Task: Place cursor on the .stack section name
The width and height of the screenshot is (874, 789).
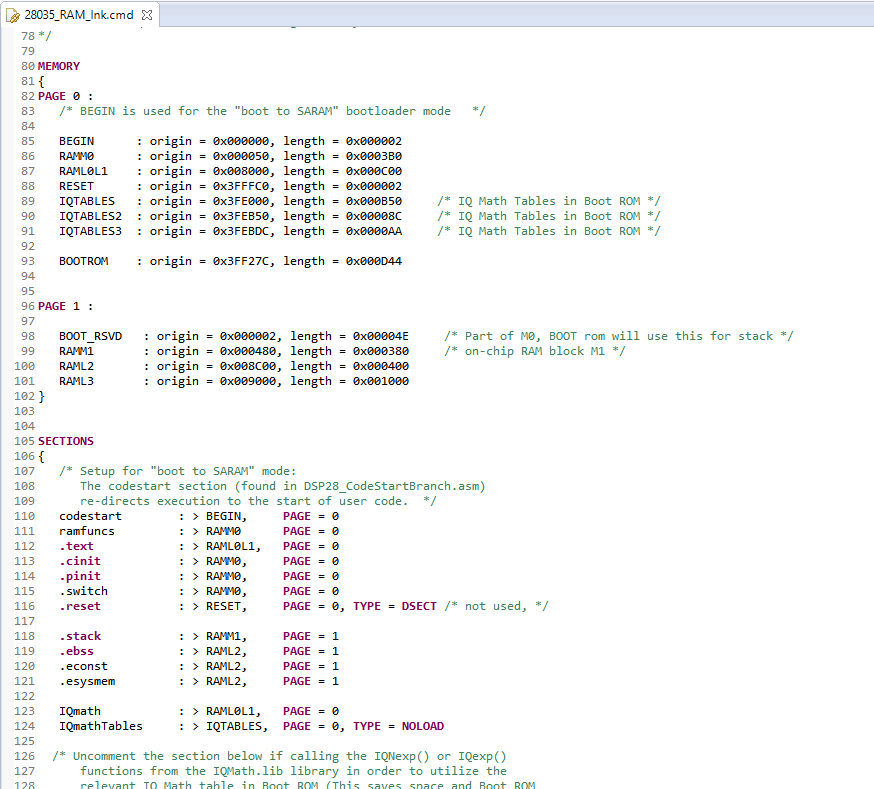Action: pos(80,636)
